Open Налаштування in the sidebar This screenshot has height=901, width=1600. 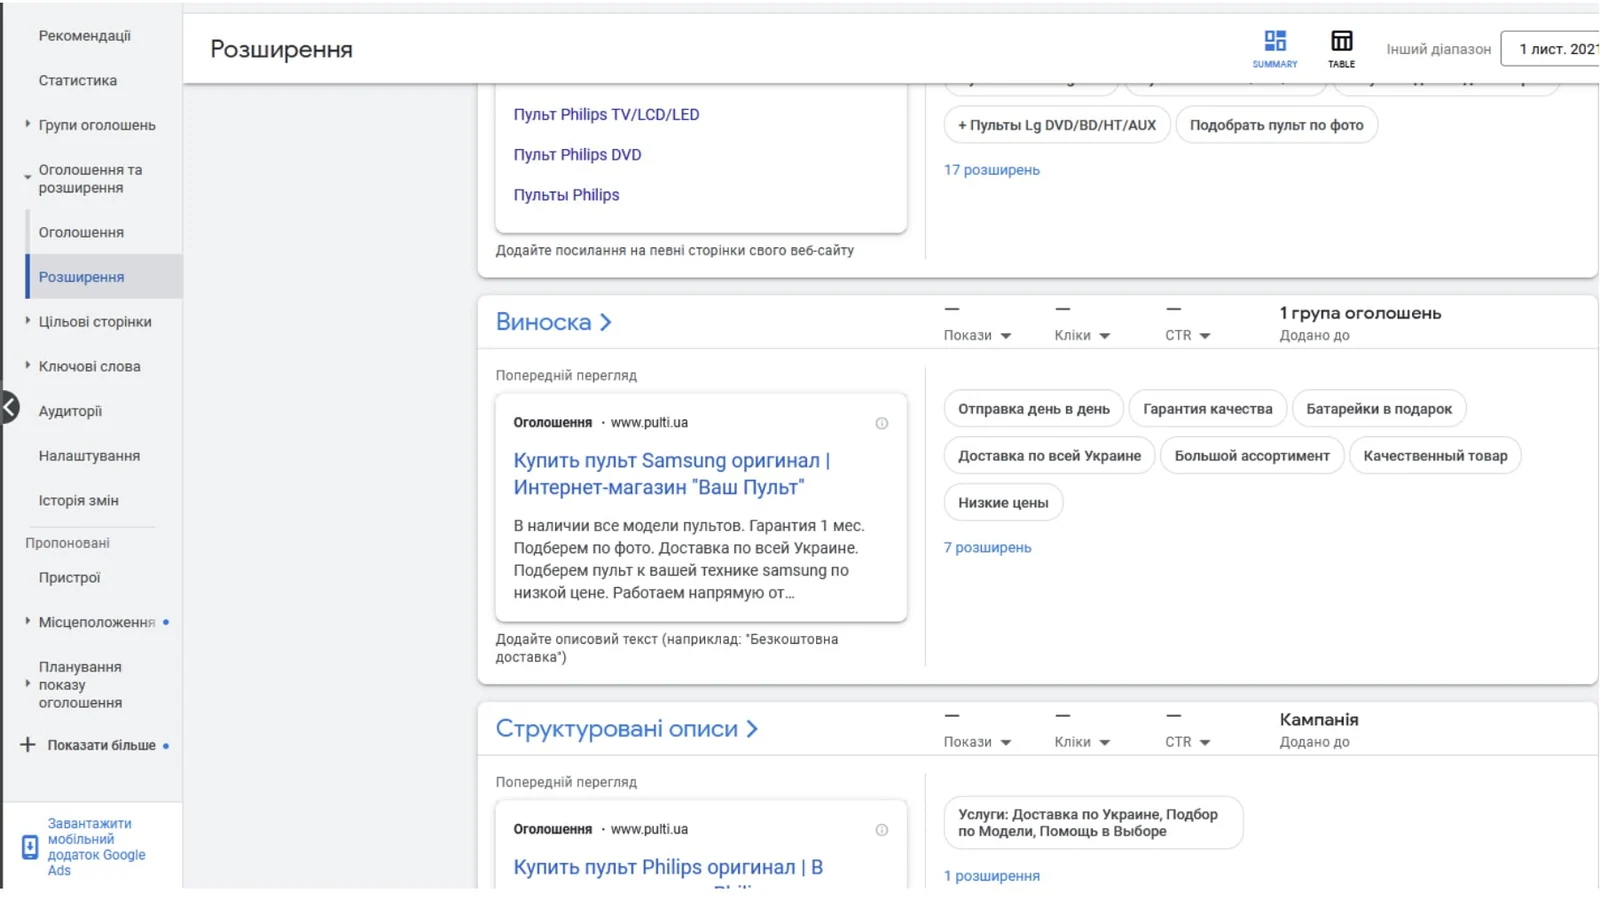[x=89, y=456]
